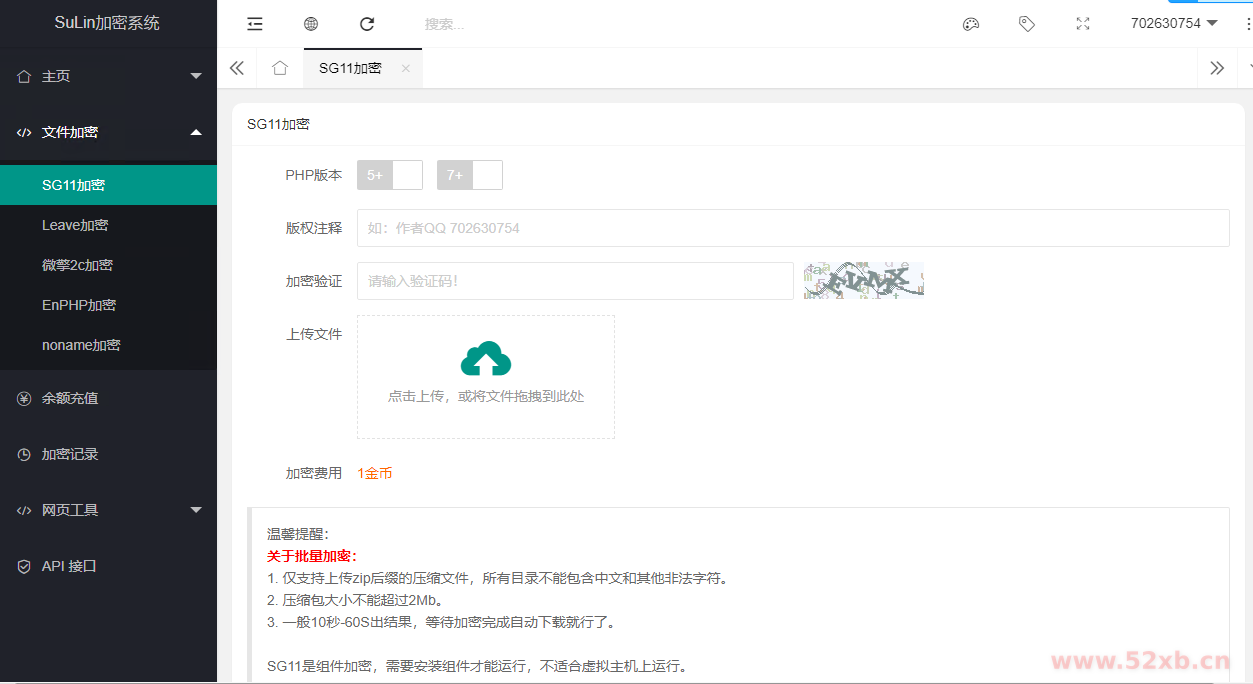Click the cloud upload file area
Viewport: 1253px width, 684px height.
[486, 377]
